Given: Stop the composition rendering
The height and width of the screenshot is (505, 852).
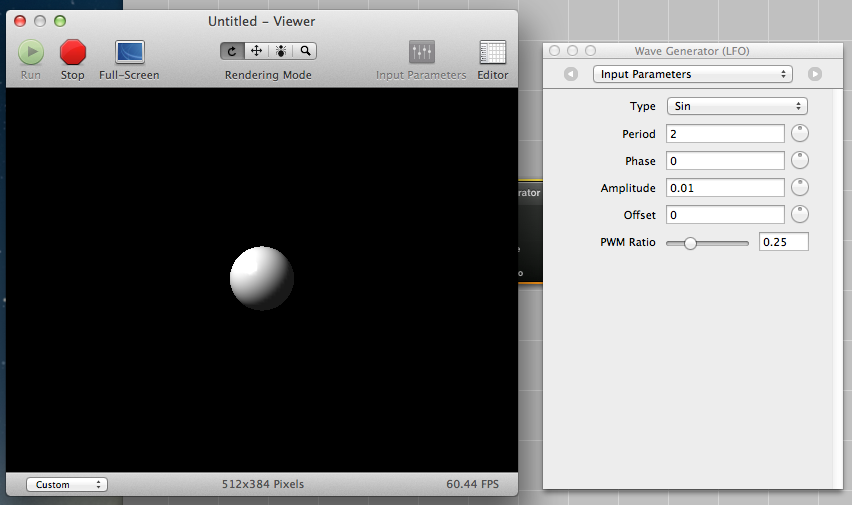Looking at the screenshot, I should 73,52.
